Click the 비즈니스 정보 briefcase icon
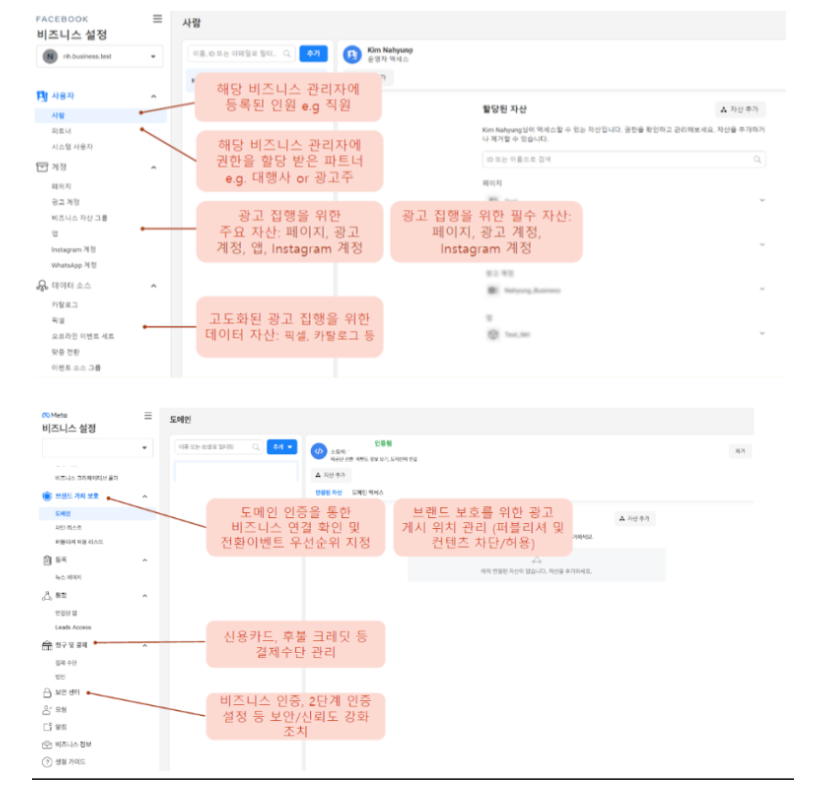Viewport: 813px width, 794px height. pos(47,745)
